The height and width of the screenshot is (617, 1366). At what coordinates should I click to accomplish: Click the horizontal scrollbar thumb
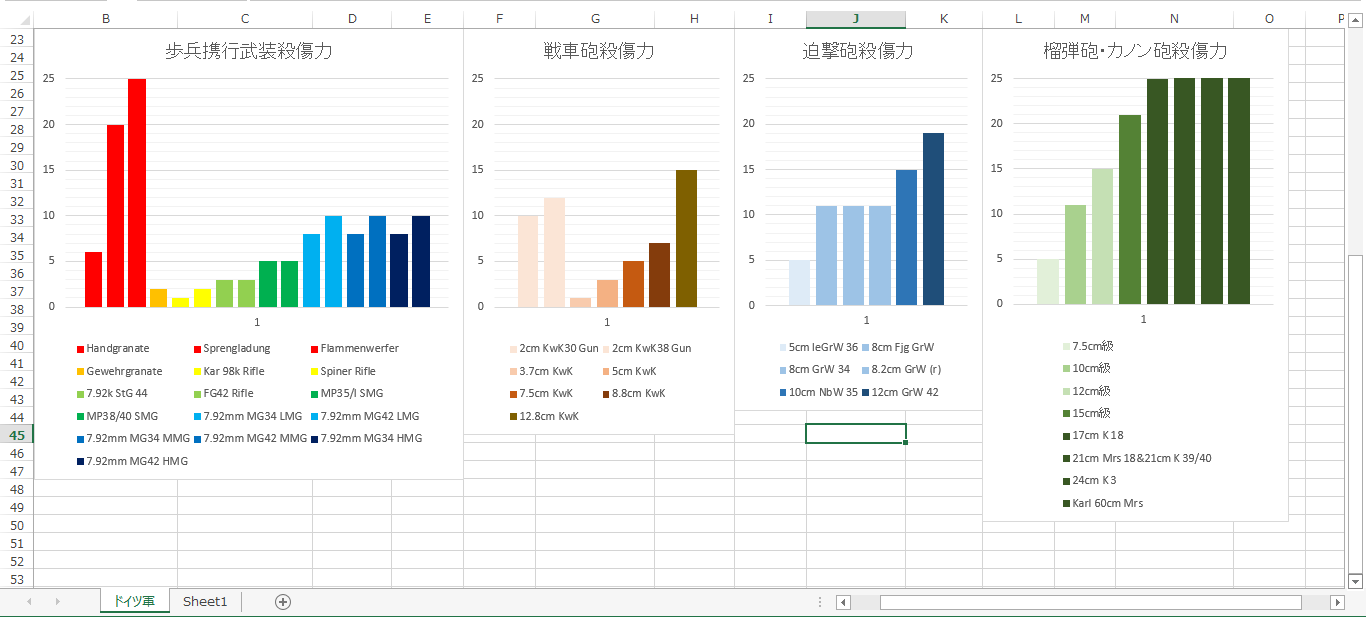tap(1090, 602)
